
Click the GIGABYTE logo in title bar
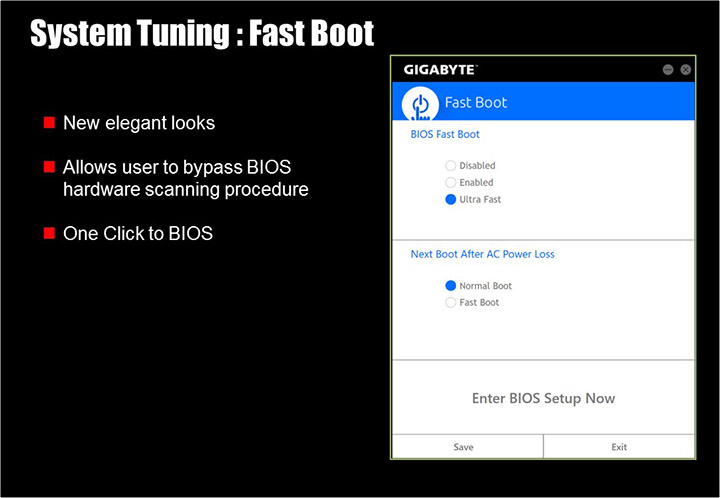tap(440, 70)
